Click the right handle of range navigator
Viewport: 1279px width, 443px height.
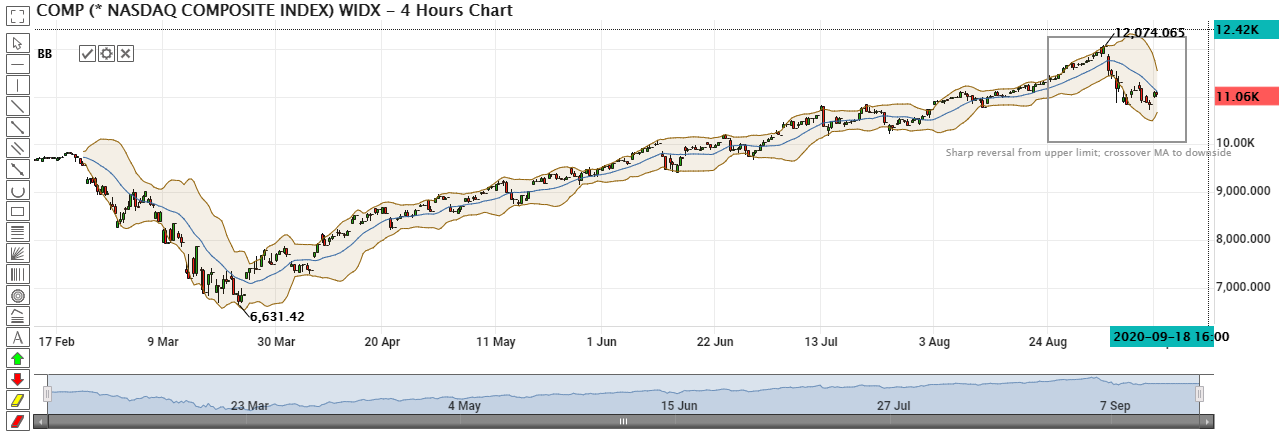pyautogui.click(x=1200, y=395)
